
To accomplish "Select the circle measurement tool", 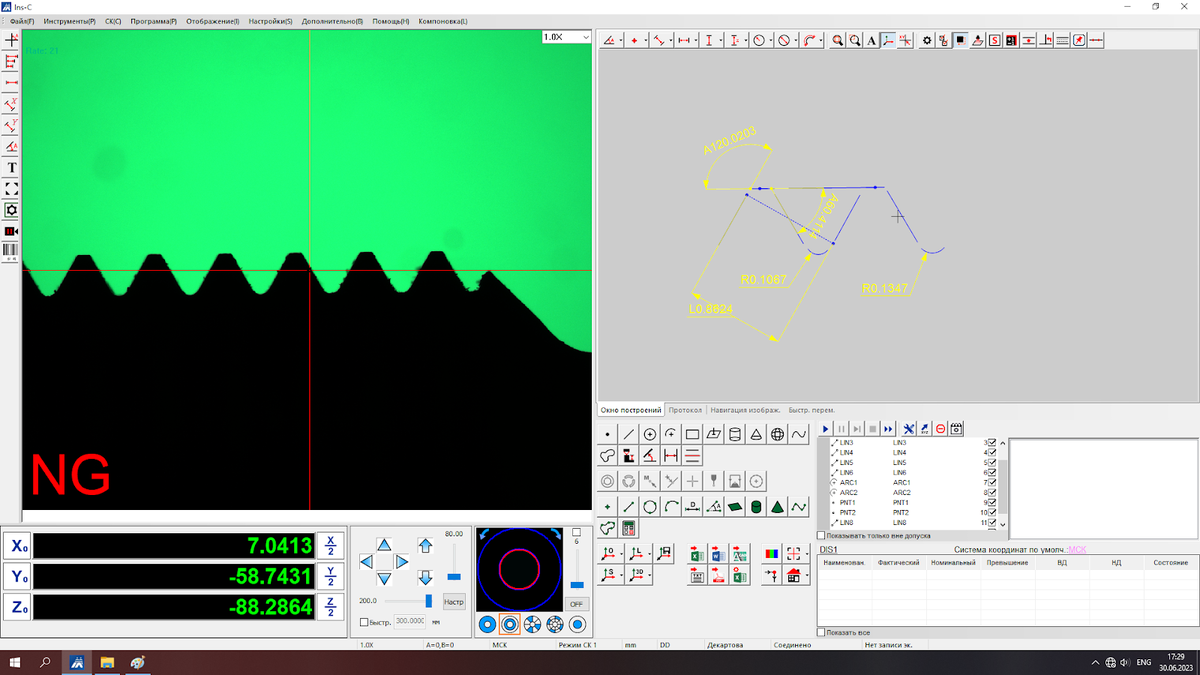I will click(x=650, y=434).
